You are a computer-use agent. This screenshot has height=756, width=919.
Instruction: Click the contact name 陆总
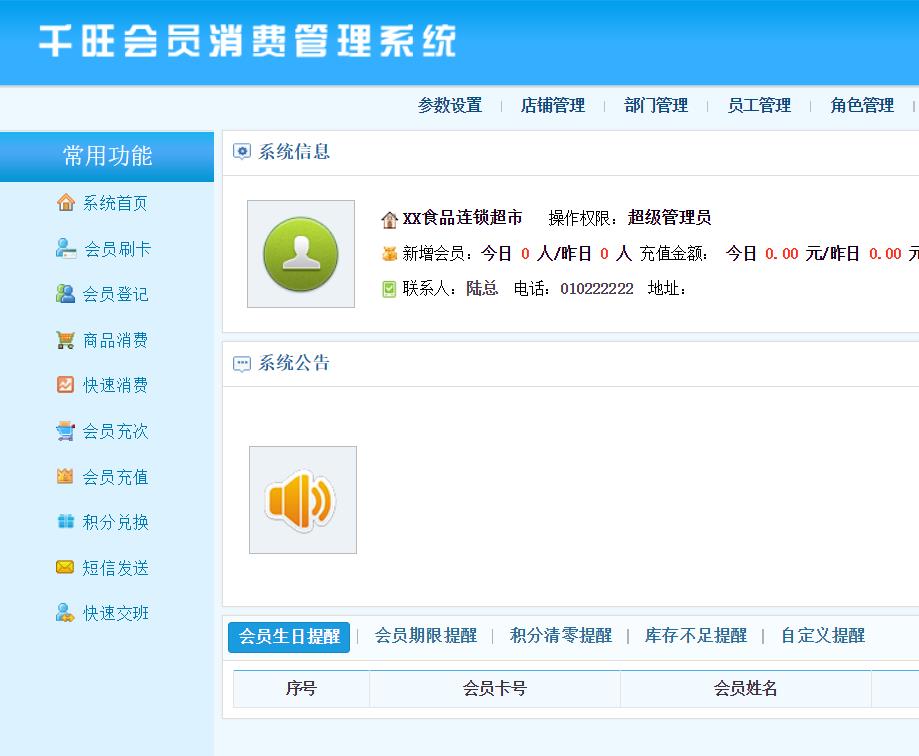(x=482, y=288)
